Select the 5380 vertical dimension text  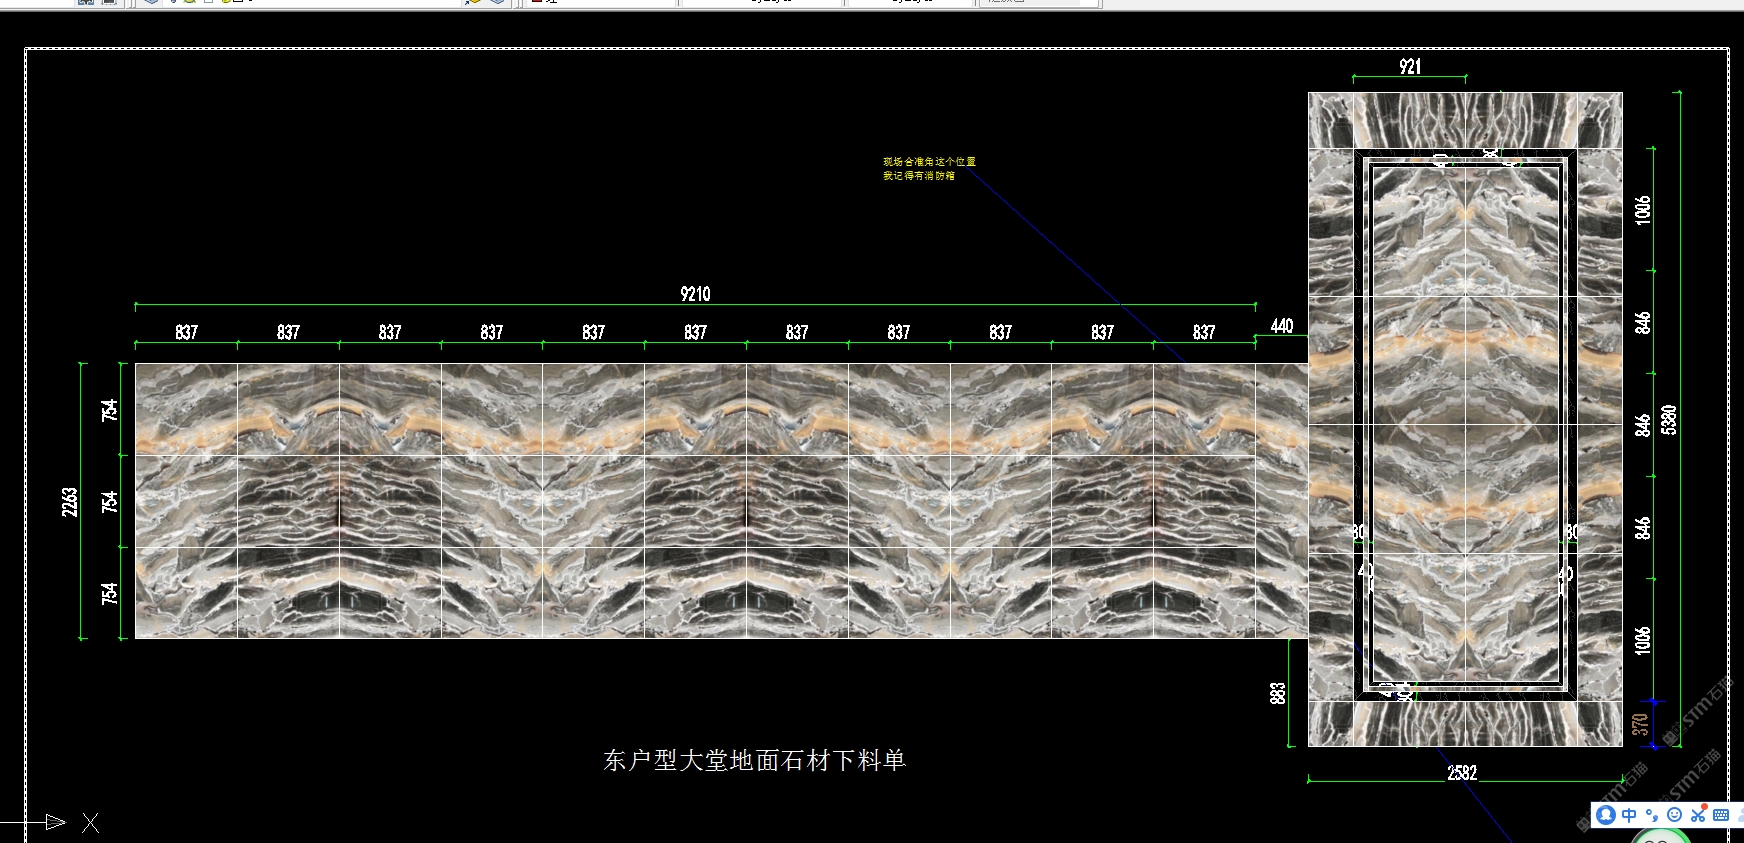1668,419
